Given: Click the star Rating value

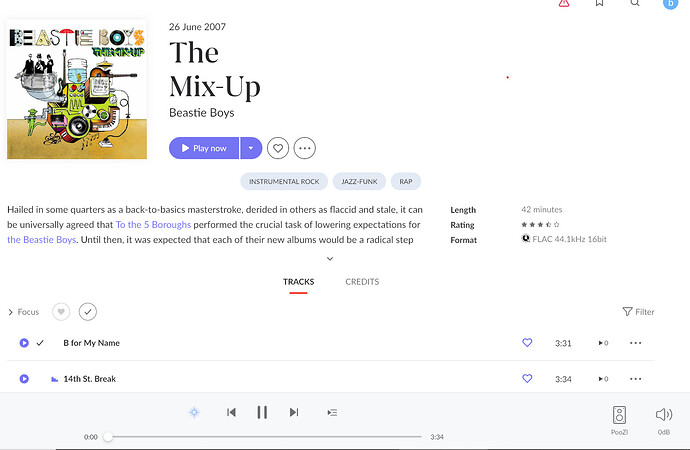Looking at the screenshot, I should (x=540, y=225).
